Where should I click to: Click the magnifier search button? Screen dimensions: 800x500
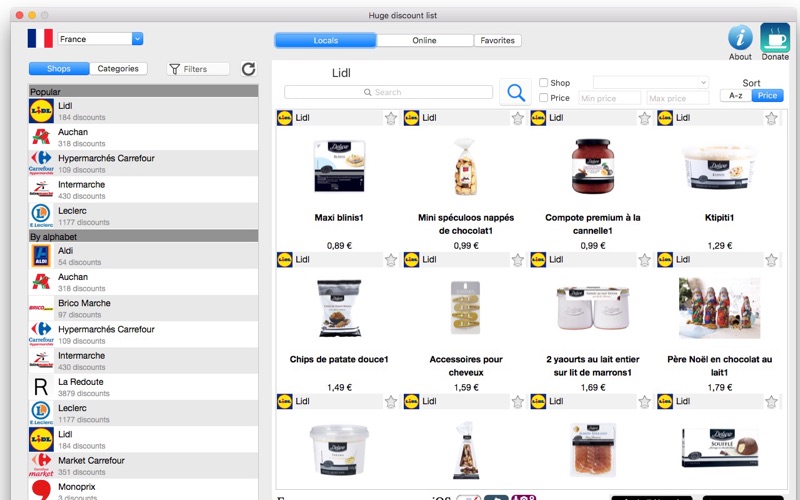[515, 92]
